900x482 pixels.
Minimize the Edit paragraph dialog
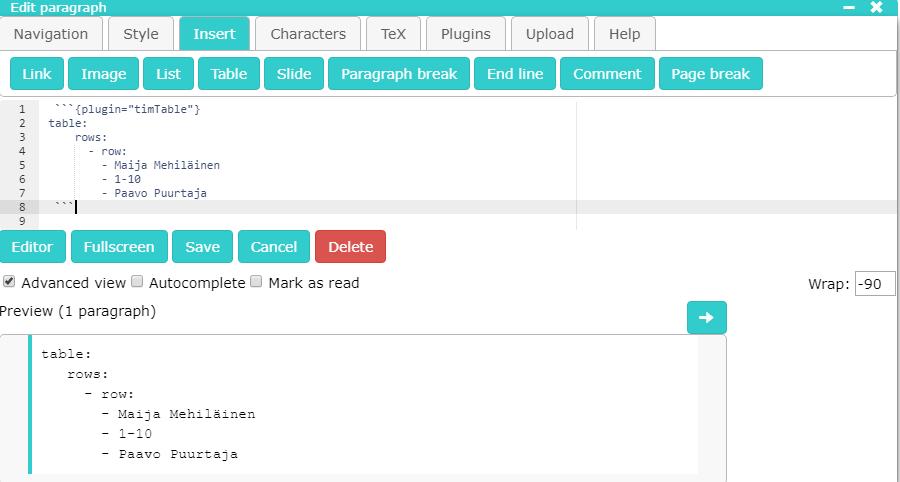click(849, 7)
